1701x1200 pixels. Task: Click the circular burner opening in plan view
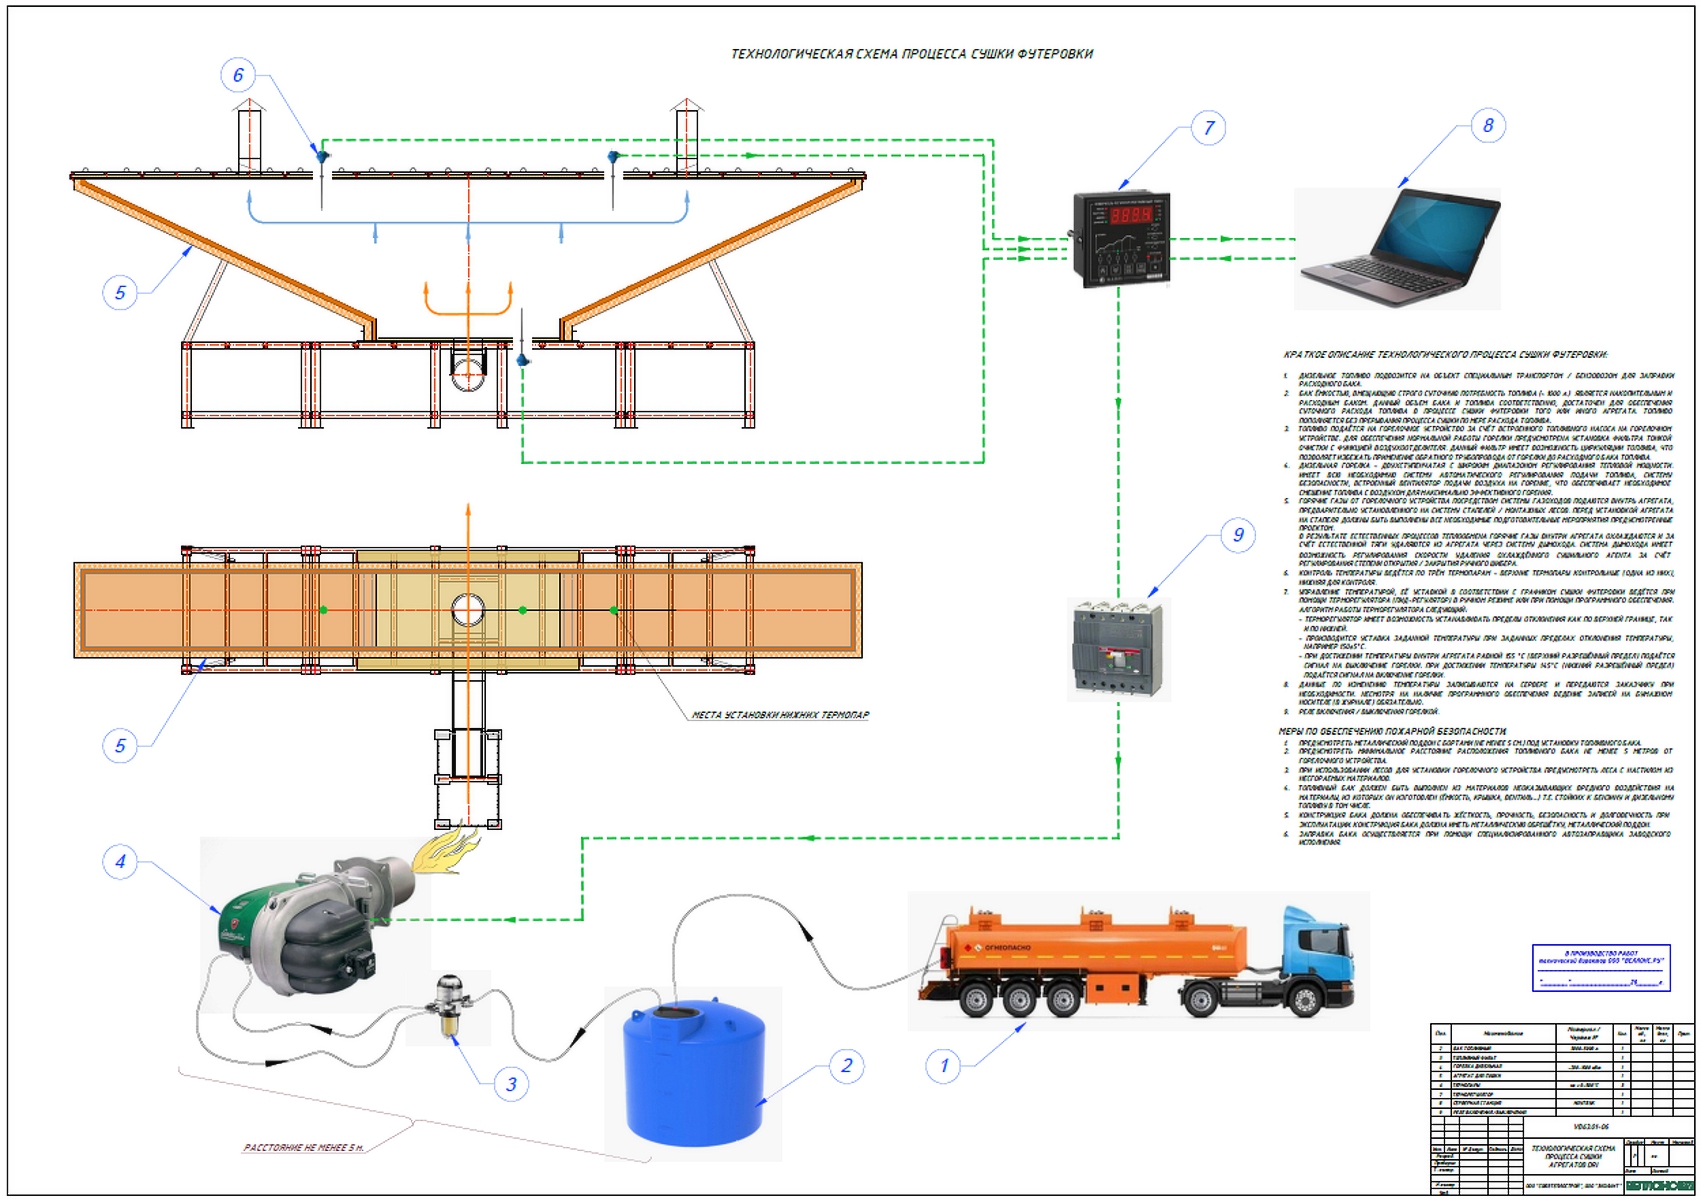tap(467, 610)
